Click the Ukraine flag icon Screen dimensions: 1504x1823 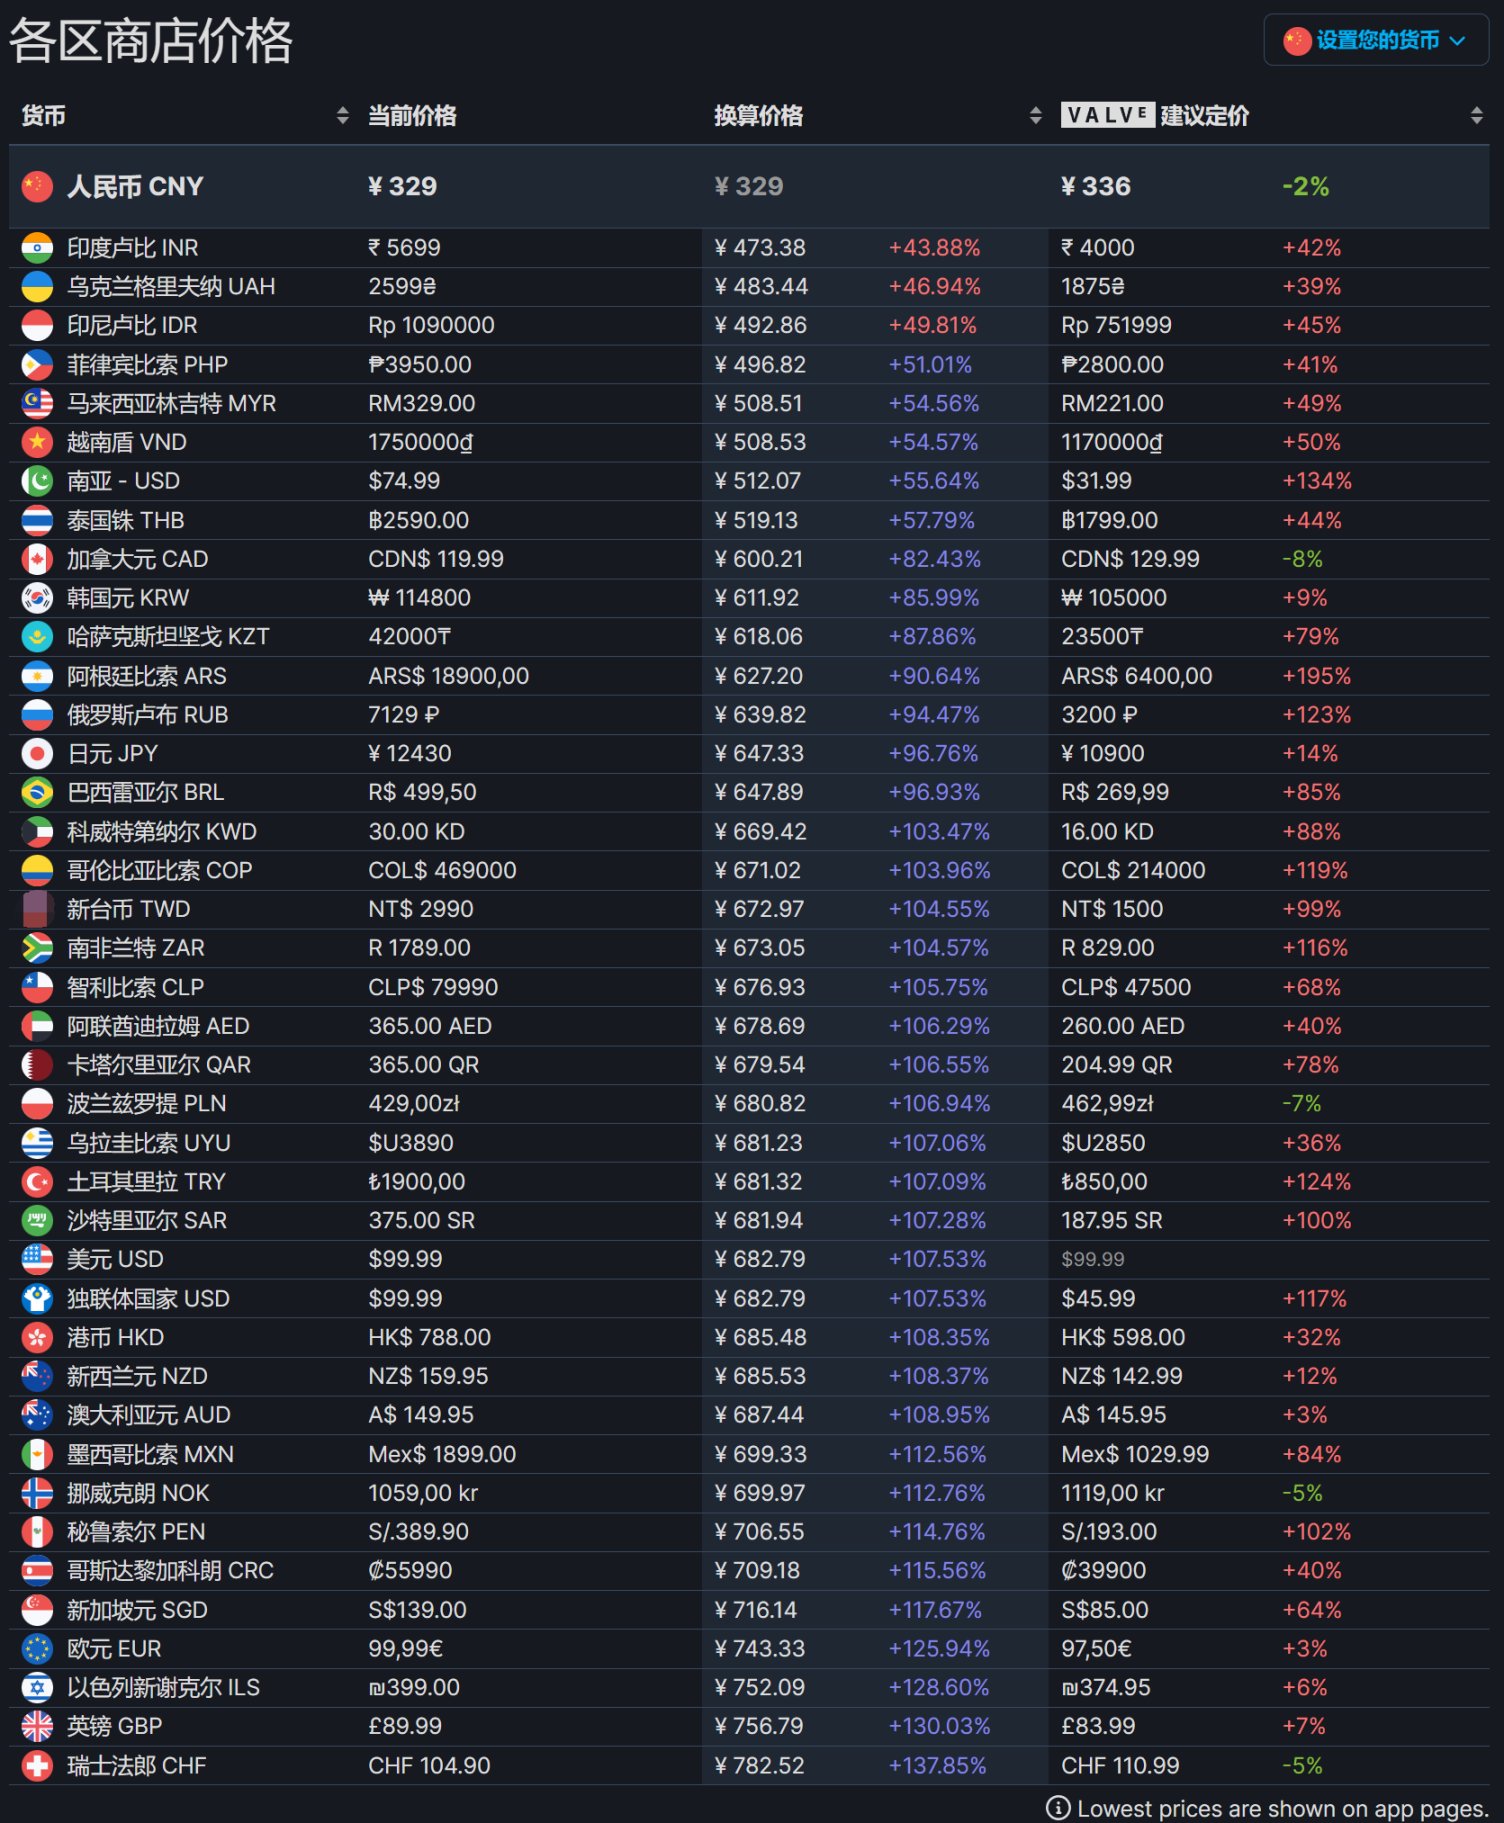coord(37,287)
